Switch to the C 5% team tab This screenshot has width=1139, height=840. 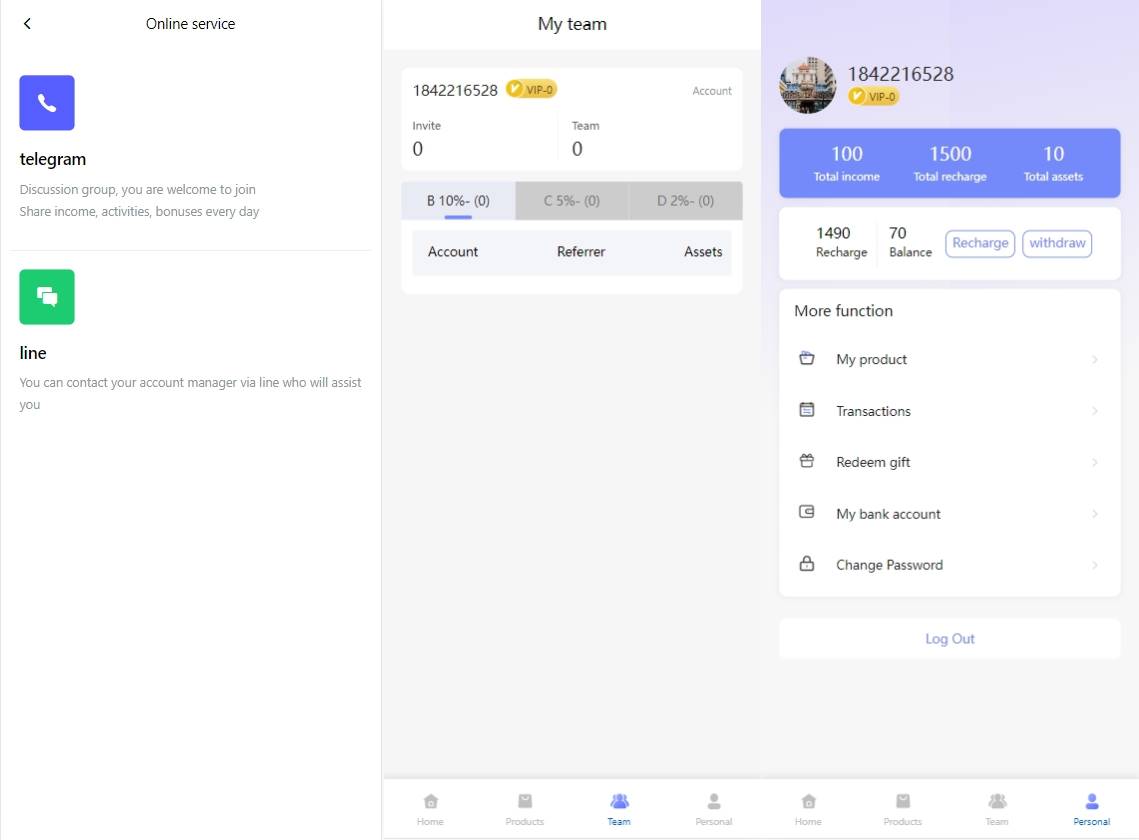[572, 201]
